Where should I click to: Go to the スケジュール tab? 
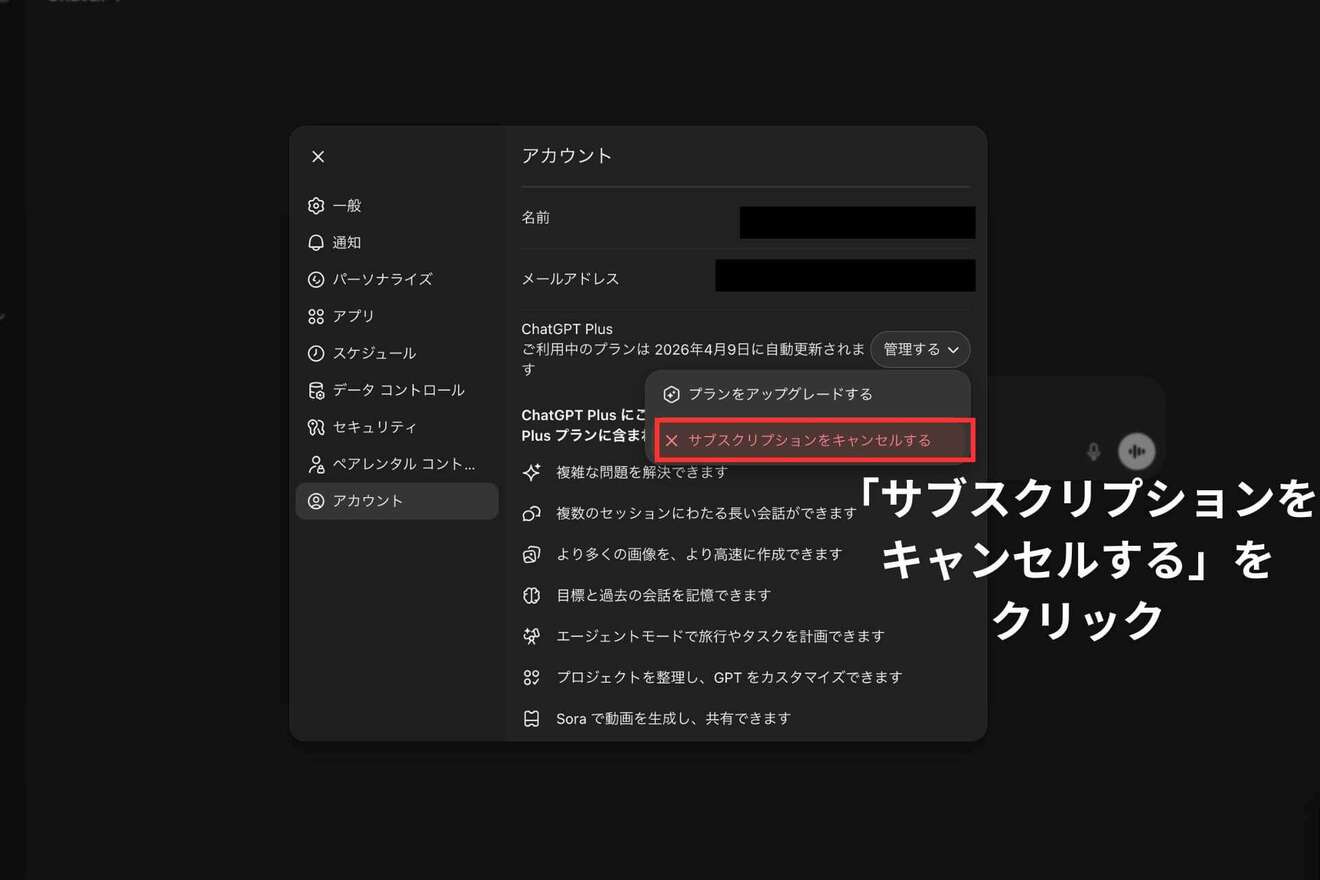(x=397, y=354)
